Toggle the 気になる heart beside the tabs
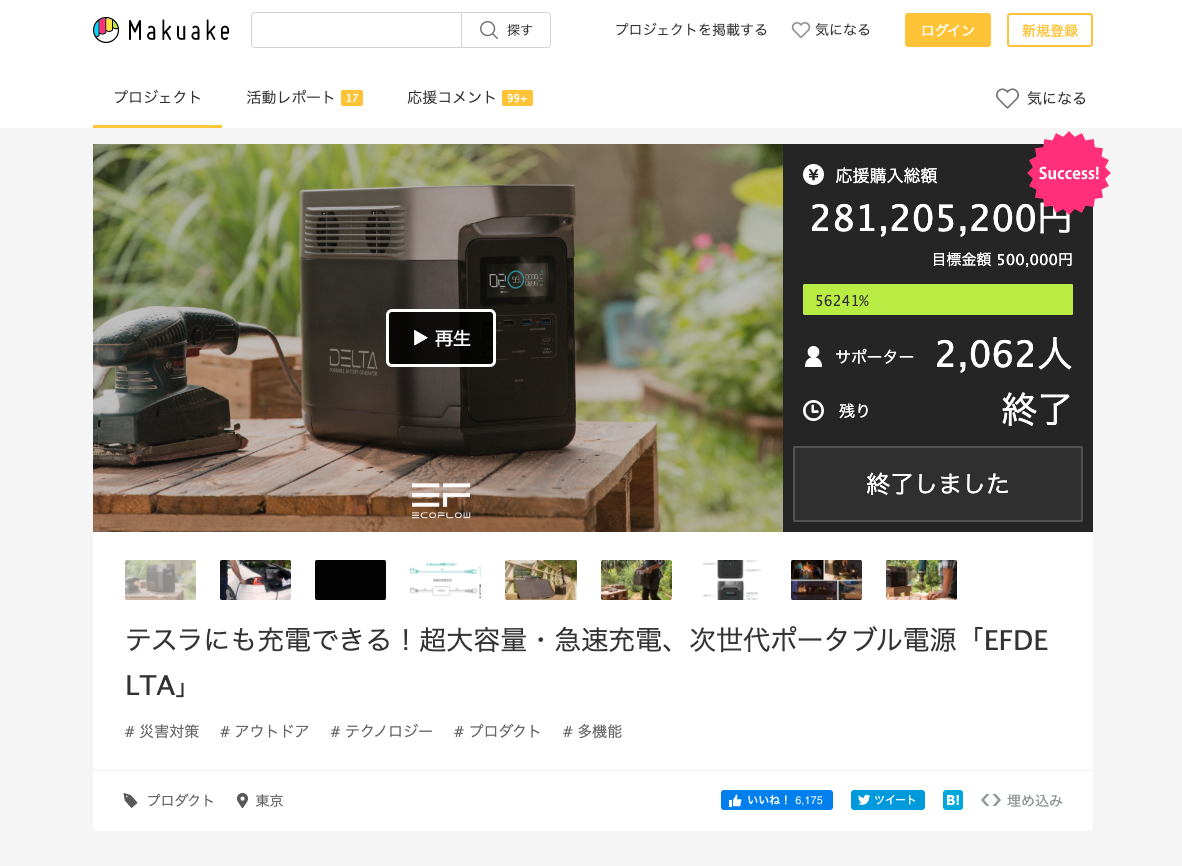 [1007, 98]
